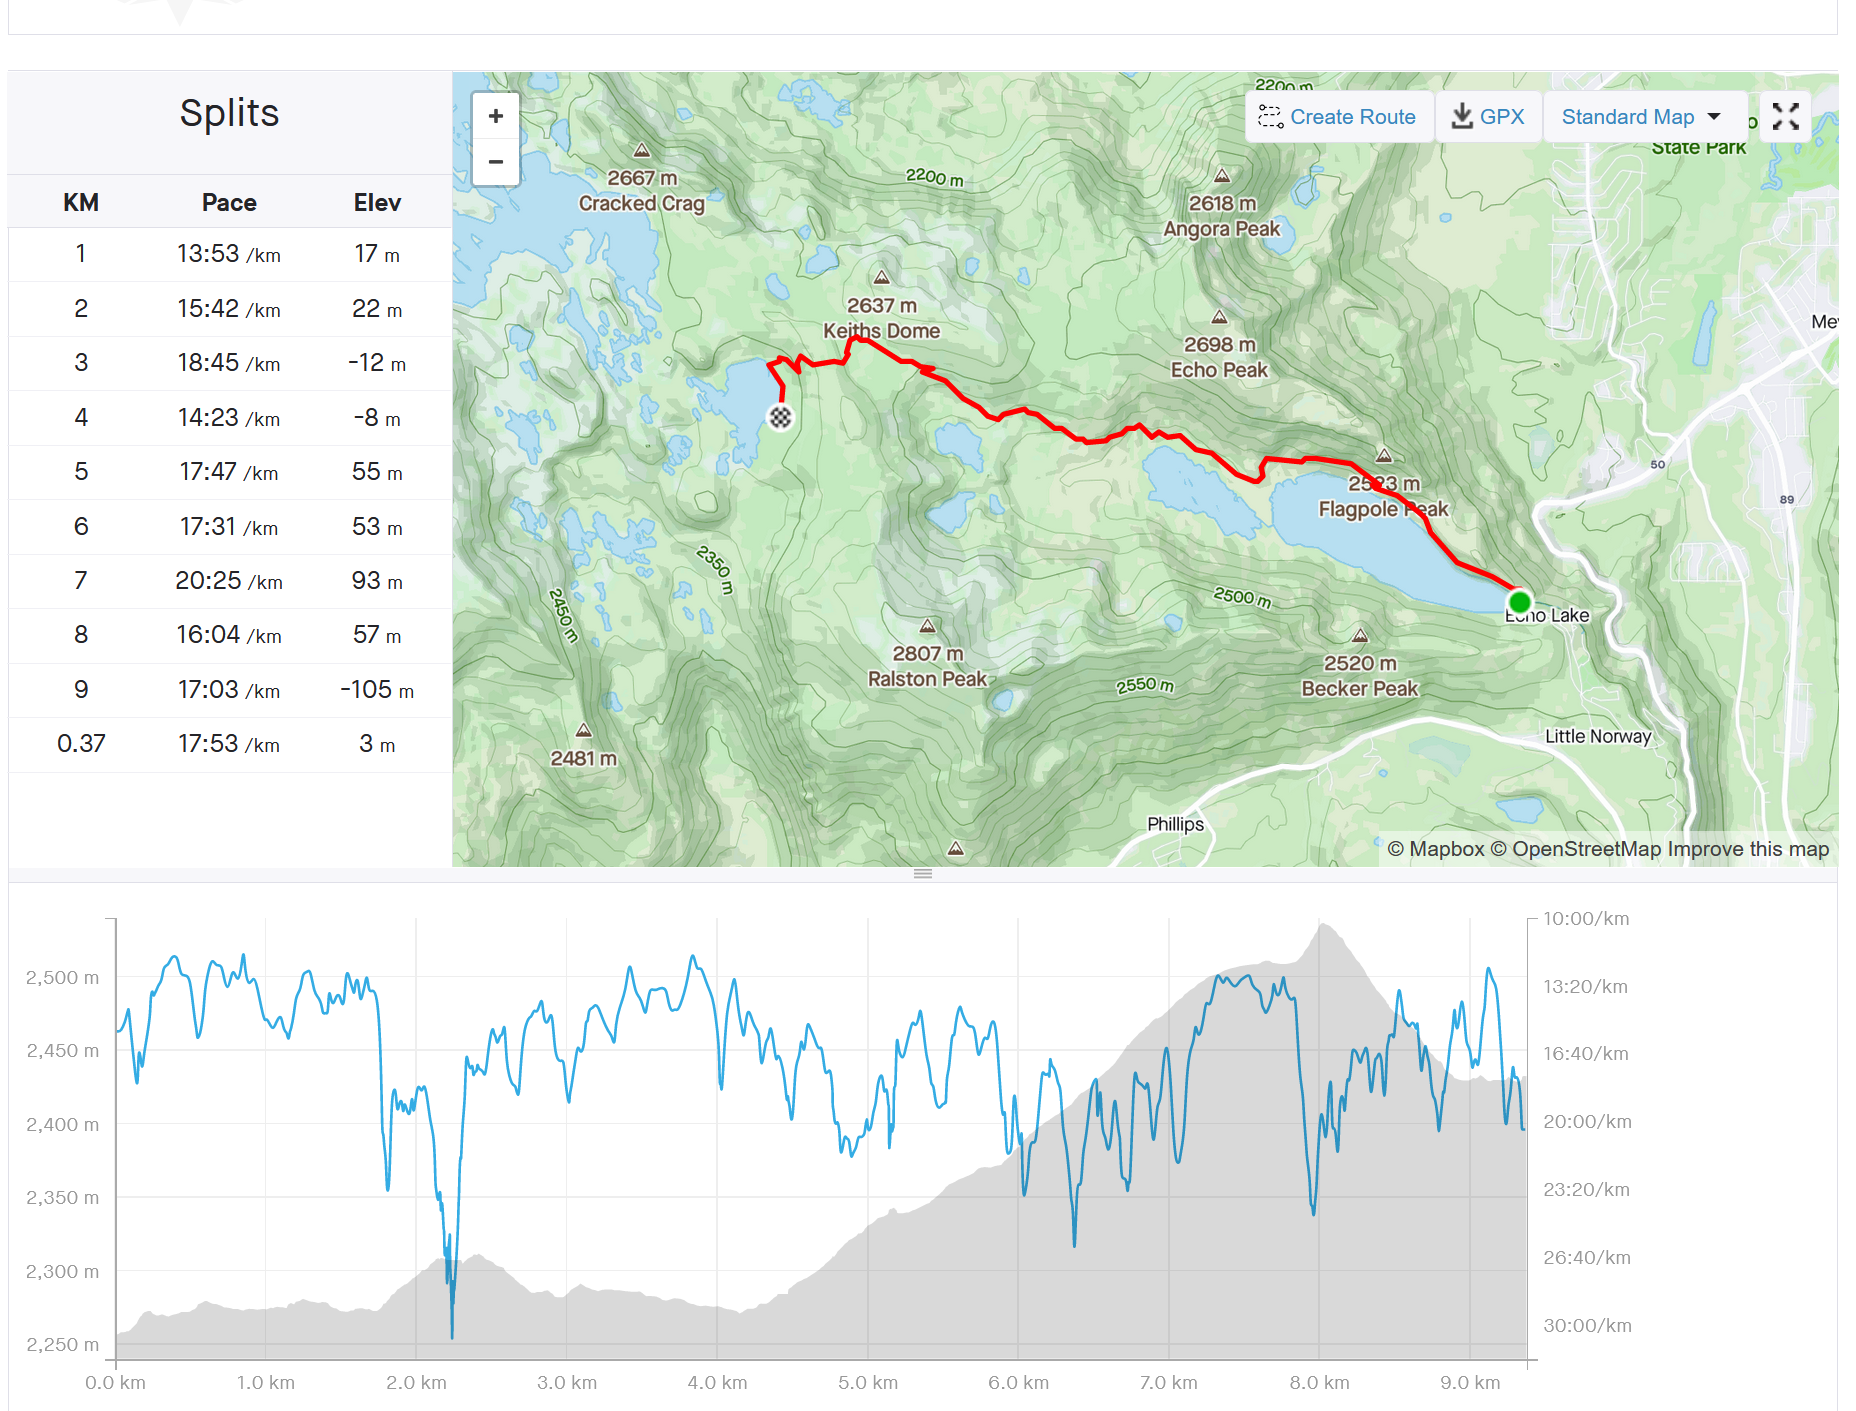Grab the map and chart resize handle
This screenshot has height=1411, width=1856.
coord(923,874)
